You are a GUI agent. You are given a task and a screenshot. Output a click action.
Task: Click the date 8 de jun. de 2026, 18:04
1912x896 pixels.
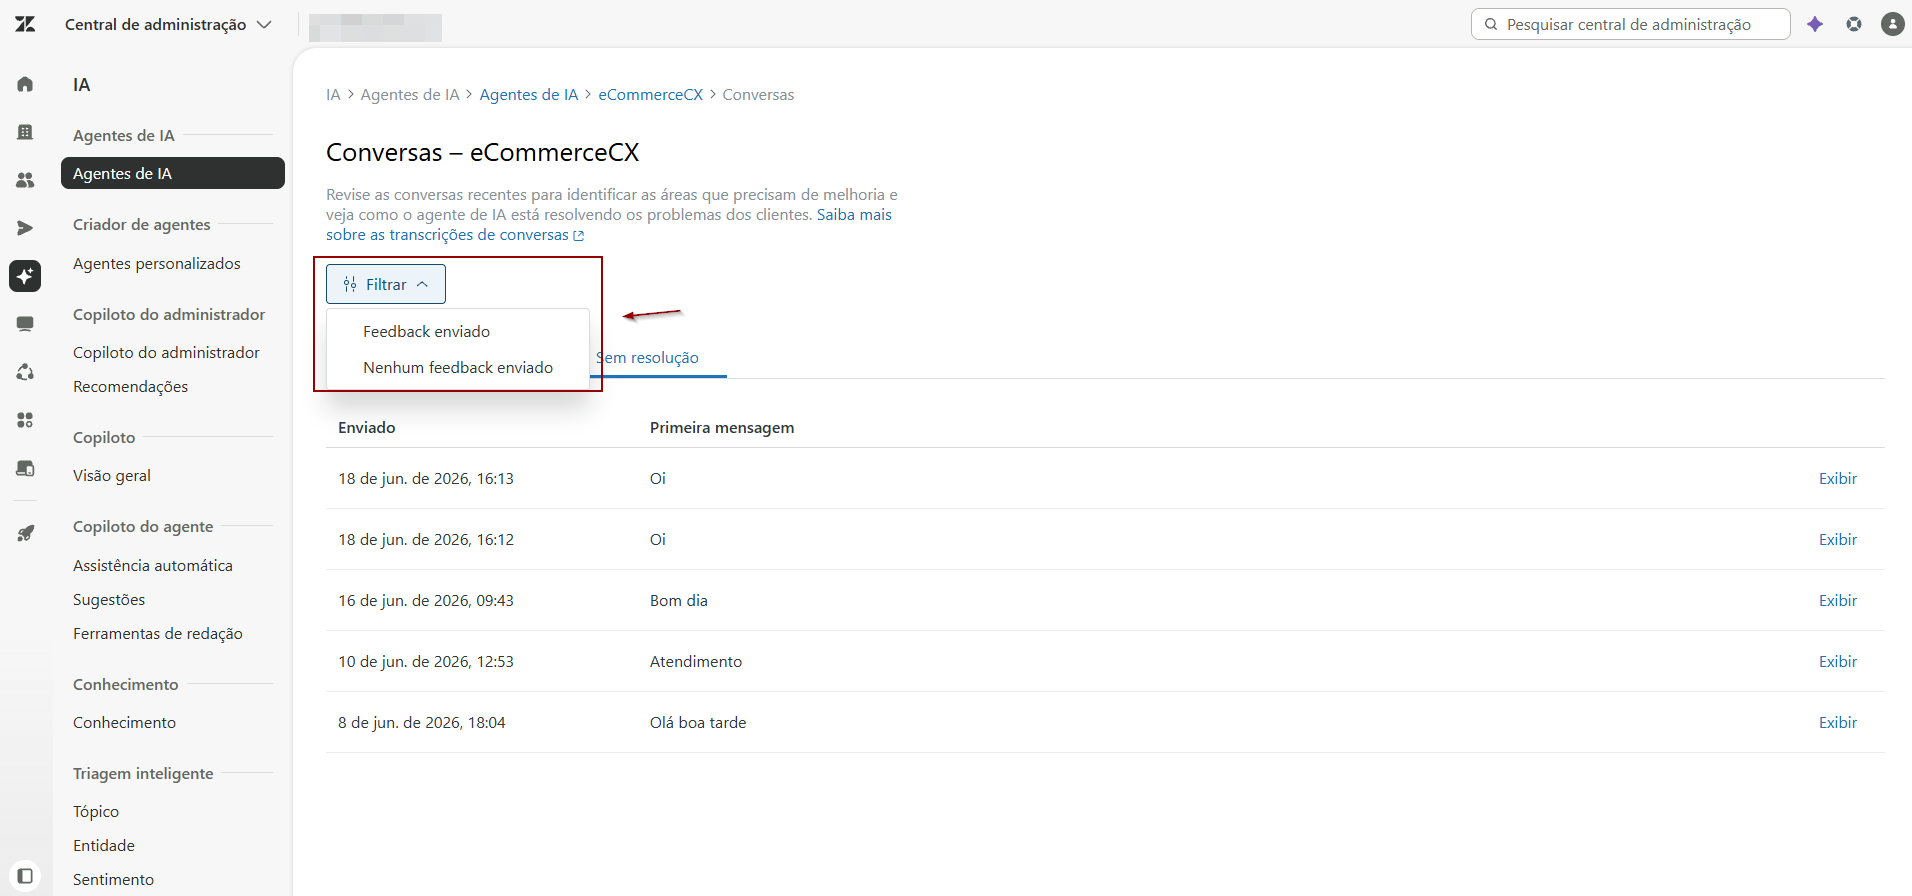pos(422,722)
